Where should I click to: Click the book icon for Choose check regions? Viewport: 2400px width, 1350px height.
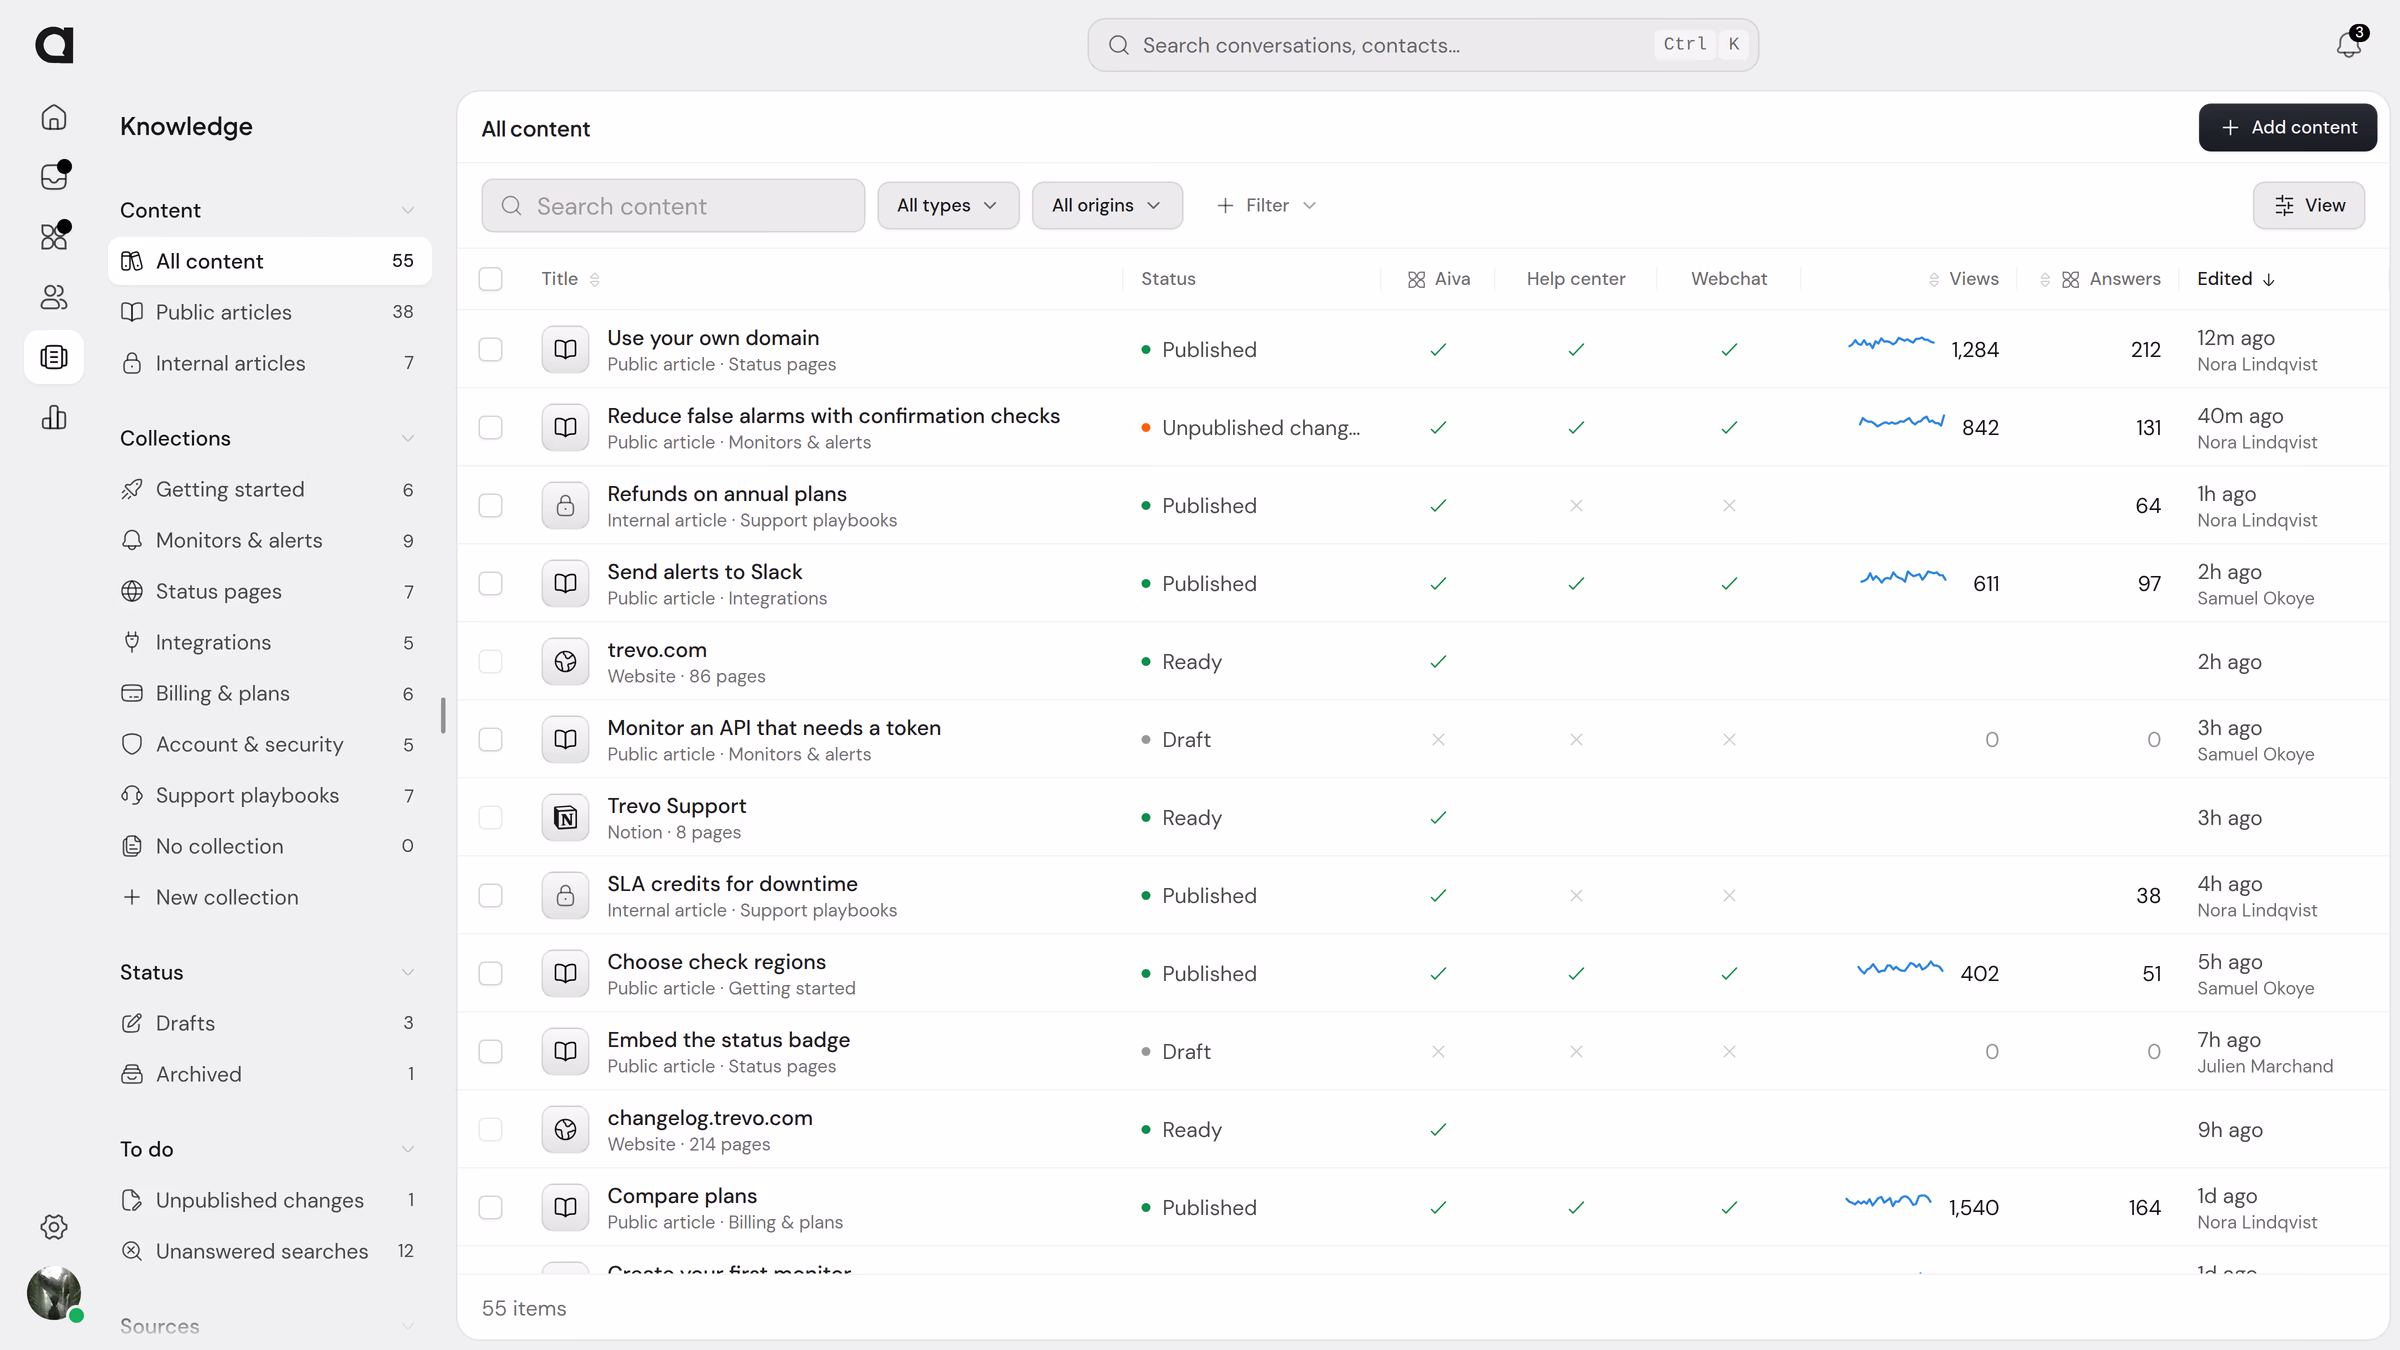click(x=565, y=973)
